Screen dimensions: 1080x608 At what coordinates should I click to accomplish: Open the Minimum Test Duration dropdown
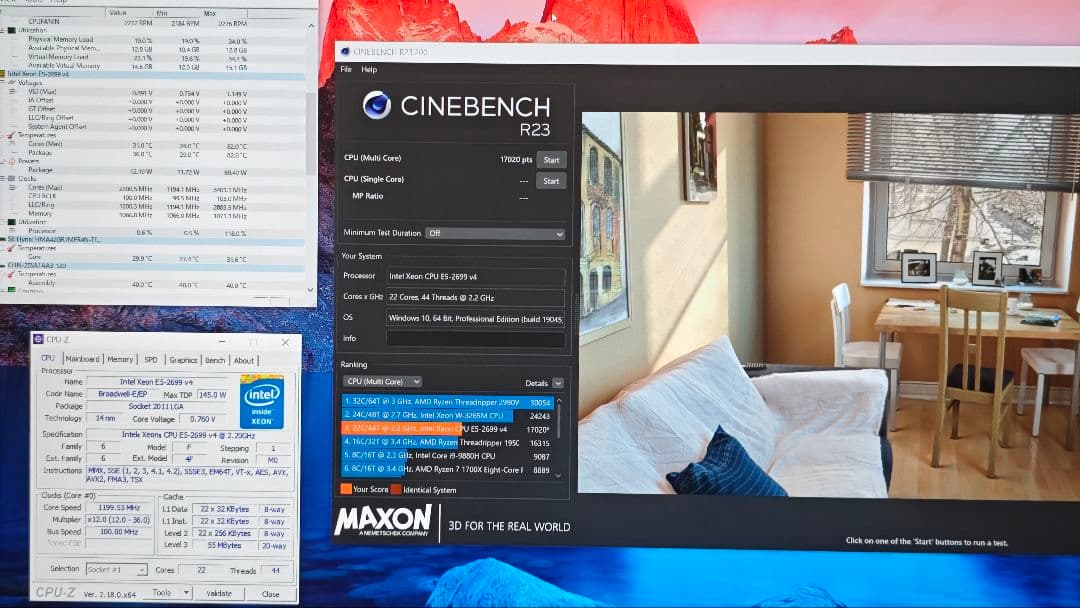click(x=495, y=233)
